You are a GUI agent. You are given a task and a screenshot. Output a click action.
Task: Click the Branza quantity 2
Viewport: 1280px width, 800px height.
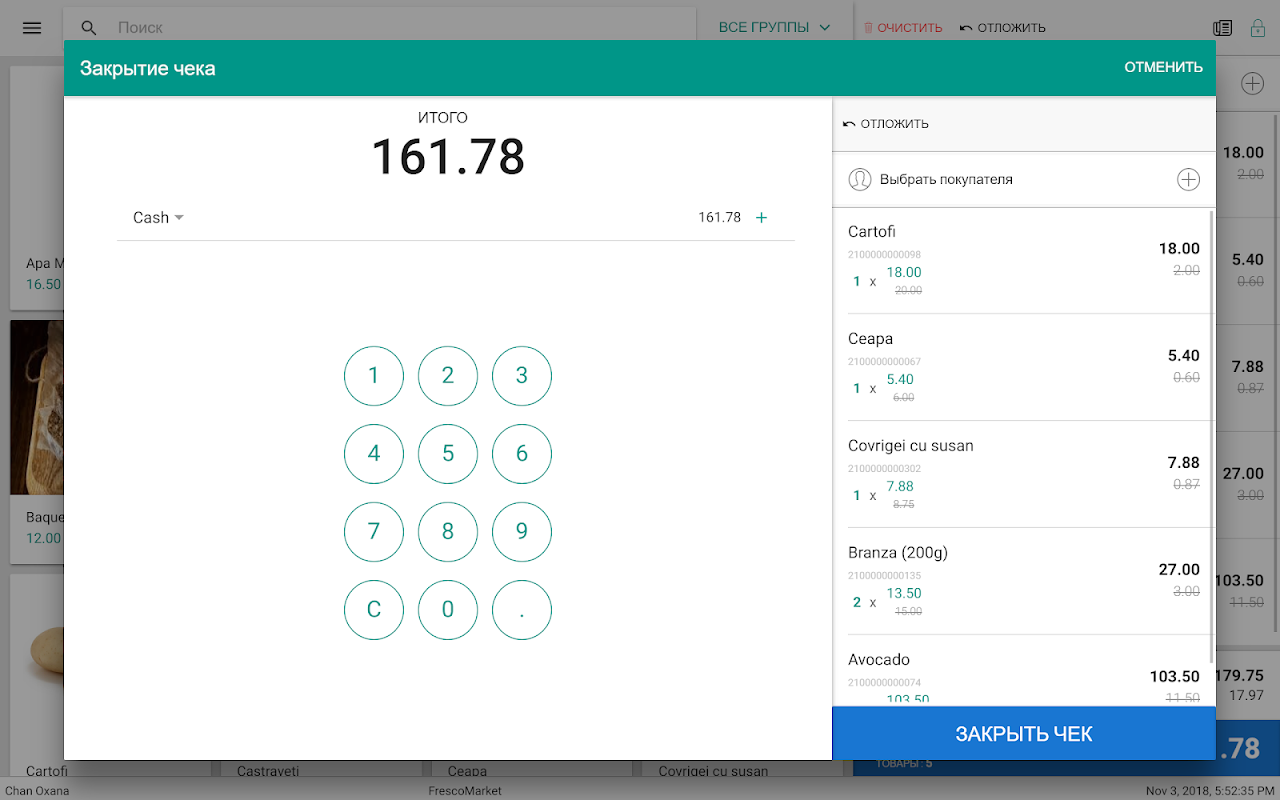[x=857, y=602]
